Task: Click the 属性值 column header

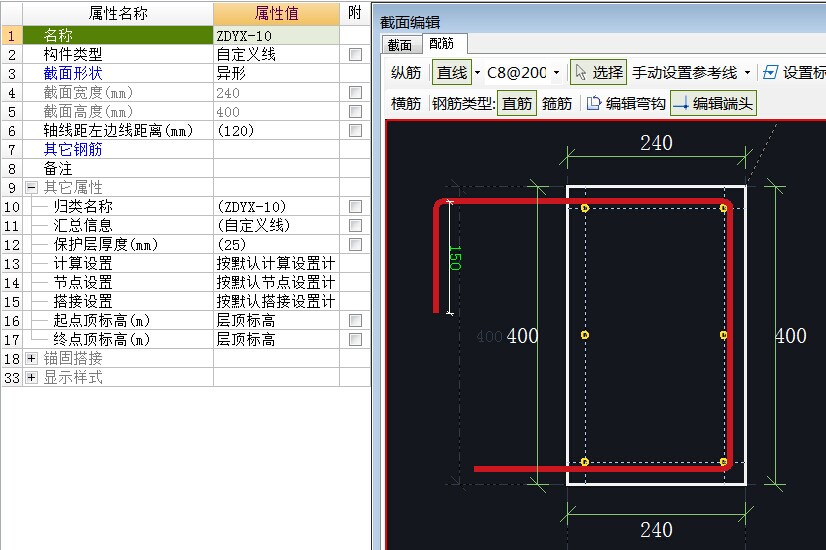Action: [276, 13]
